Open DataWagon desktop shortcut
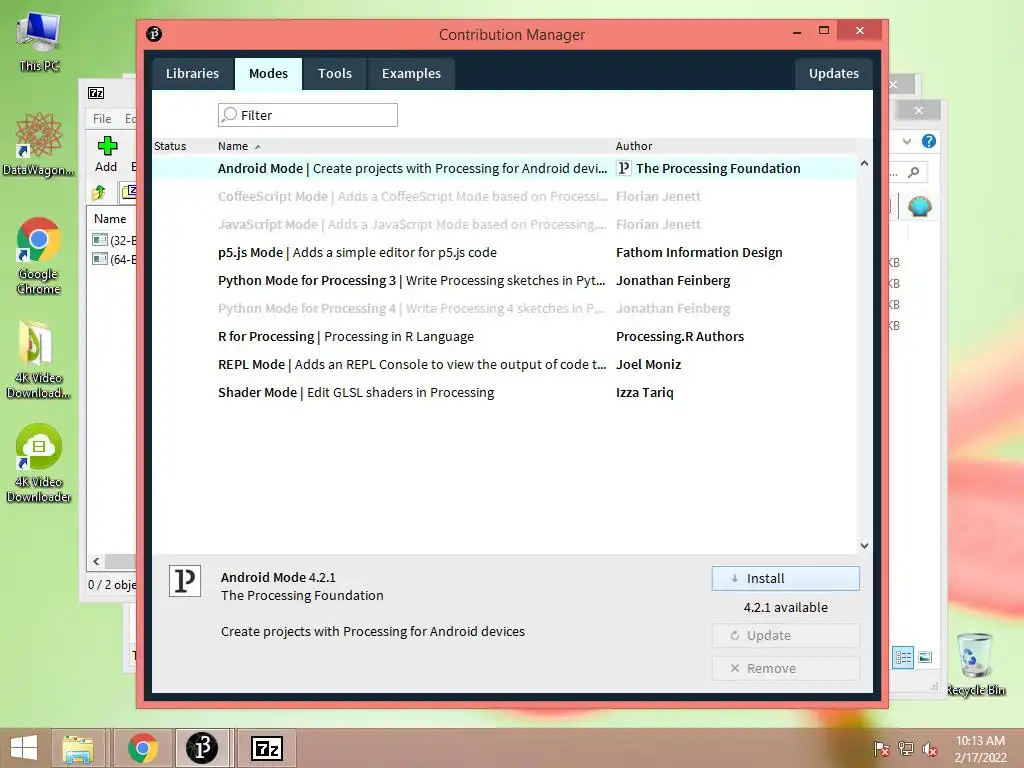The height and width of the screenshot is (768, 1024). click(39, 145)
